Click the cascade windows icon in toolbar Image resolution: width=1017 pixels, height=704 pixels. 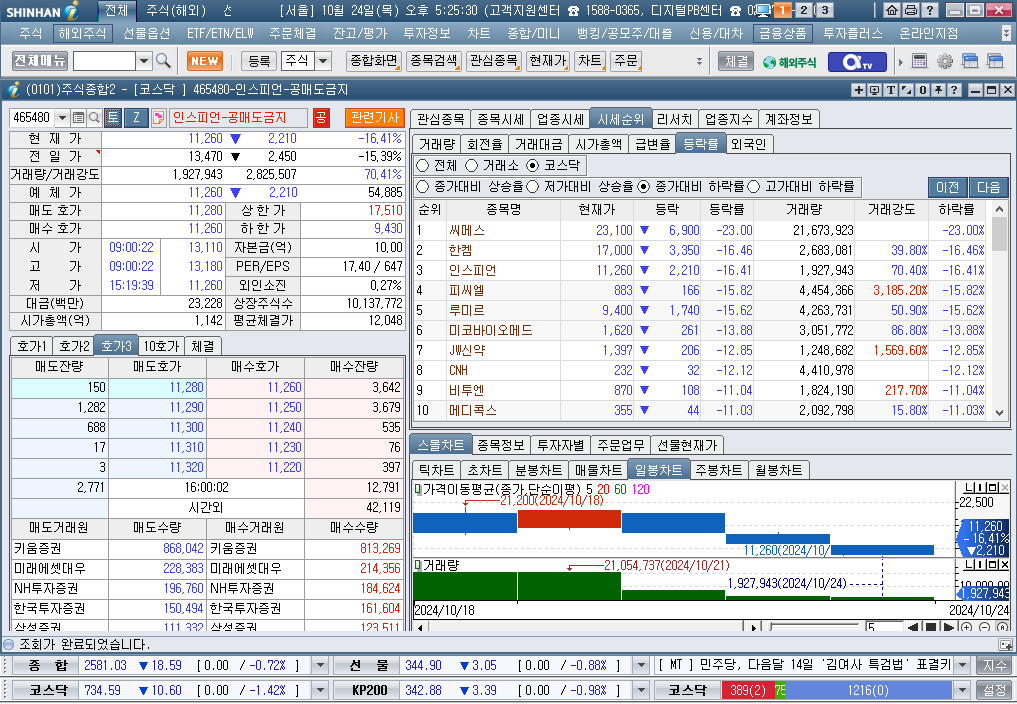point(970,61)
